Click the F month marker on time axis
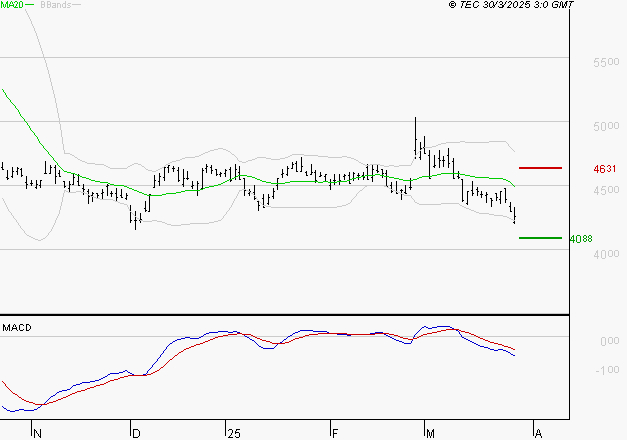 pos(335,434)
